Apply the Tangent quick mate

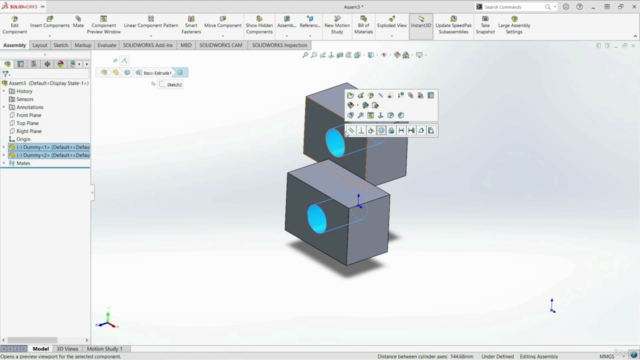(371, 131)
